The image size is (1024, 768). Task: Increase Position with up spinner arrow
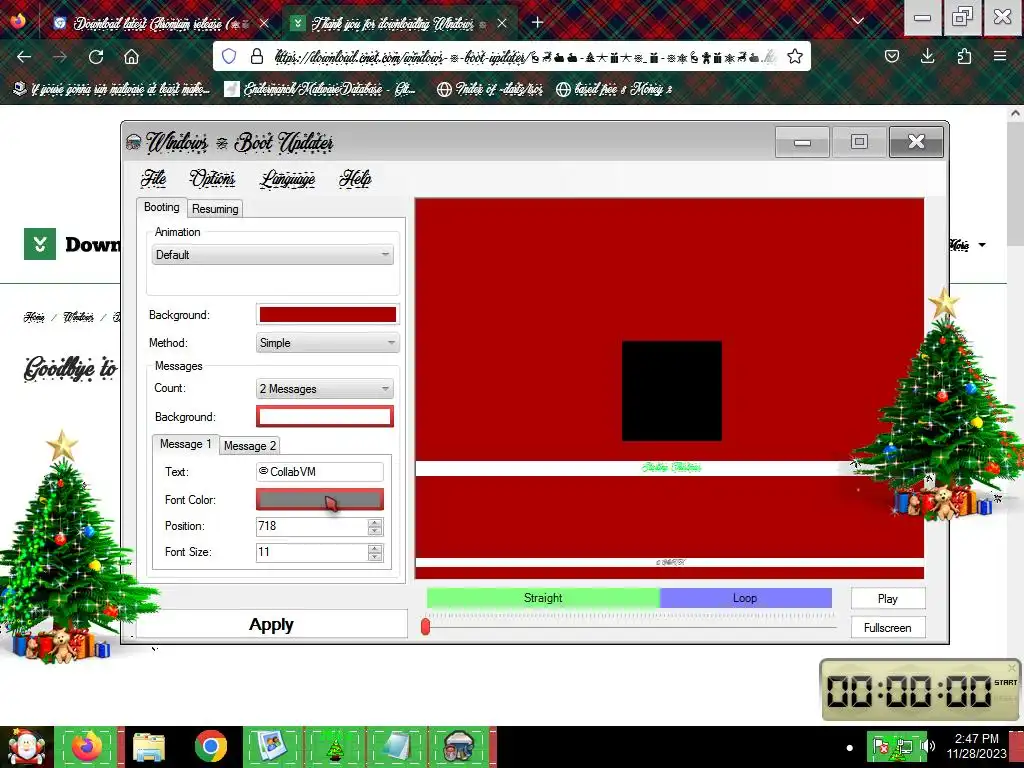point(375,522)
